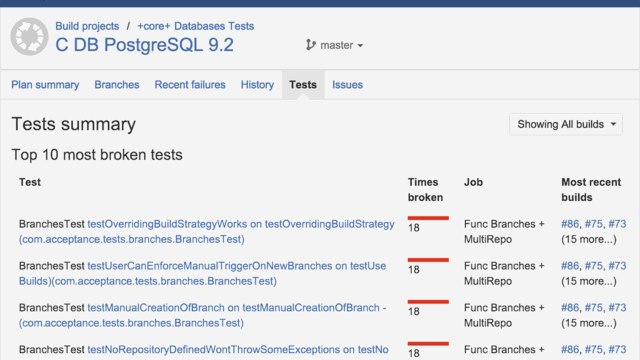Open the testOverridingBuildStrategyWorks test link
Screen dimensions: 640x360
[207, 231]
